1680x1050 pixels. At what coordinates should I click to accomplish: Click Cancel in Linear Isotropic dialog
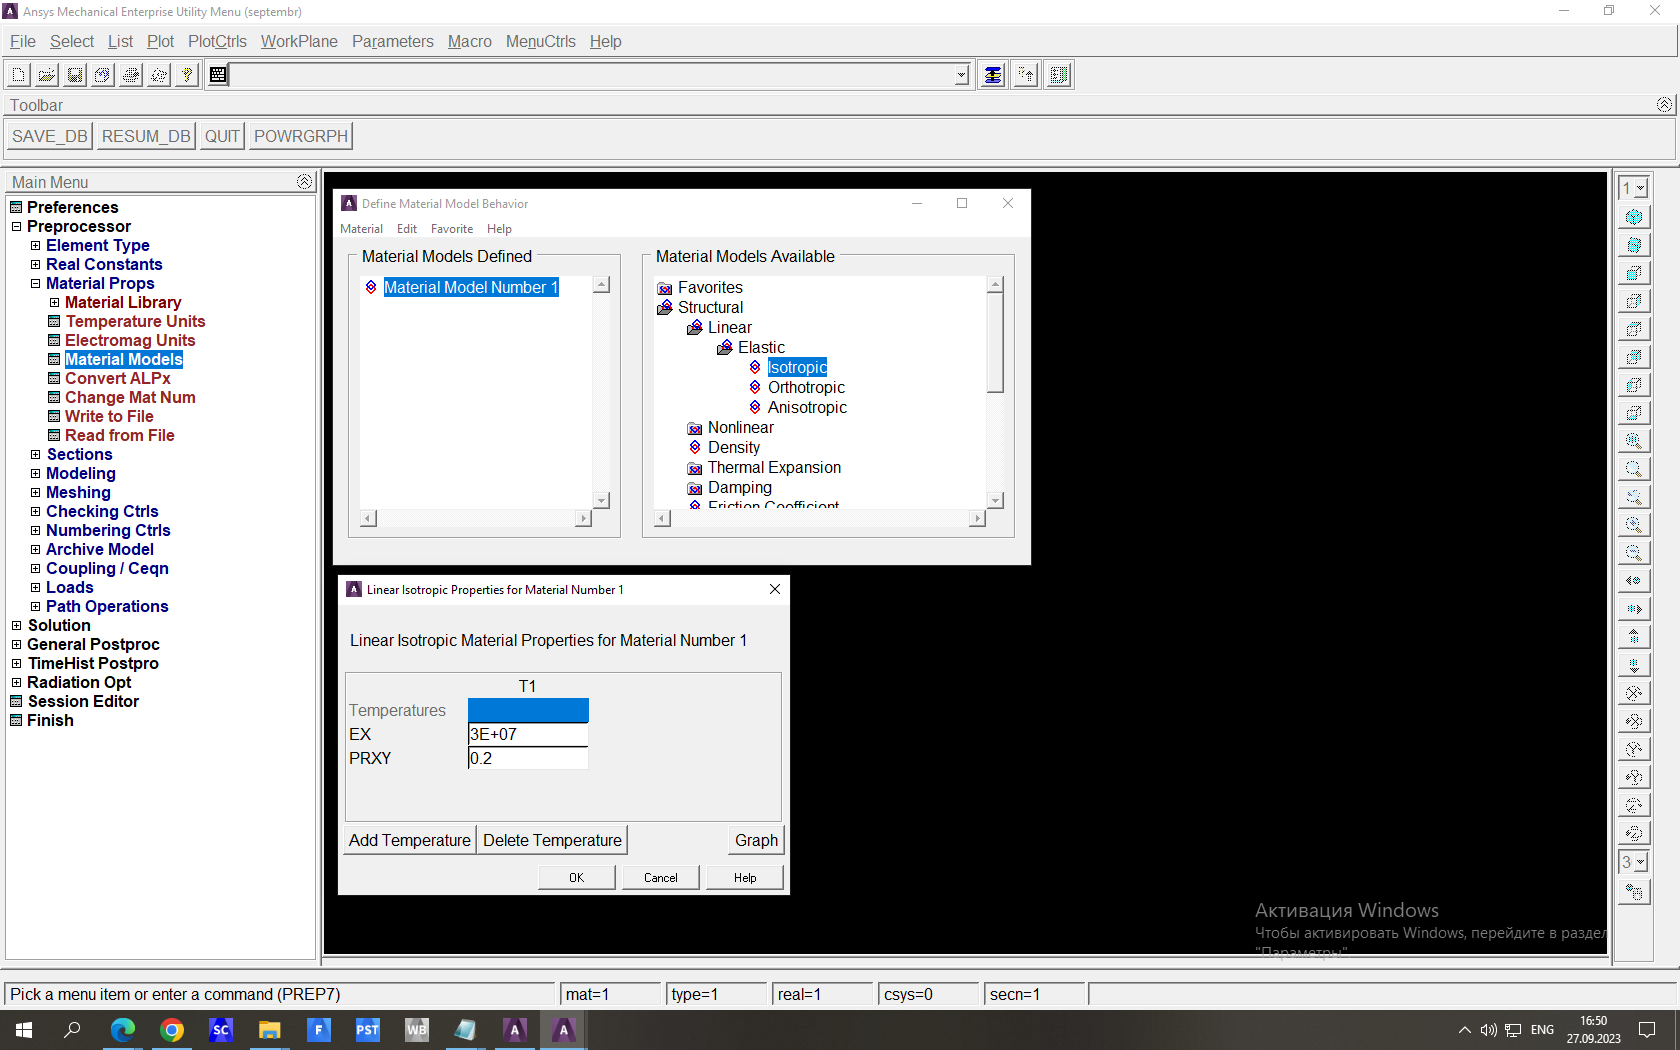pos(661,877)
